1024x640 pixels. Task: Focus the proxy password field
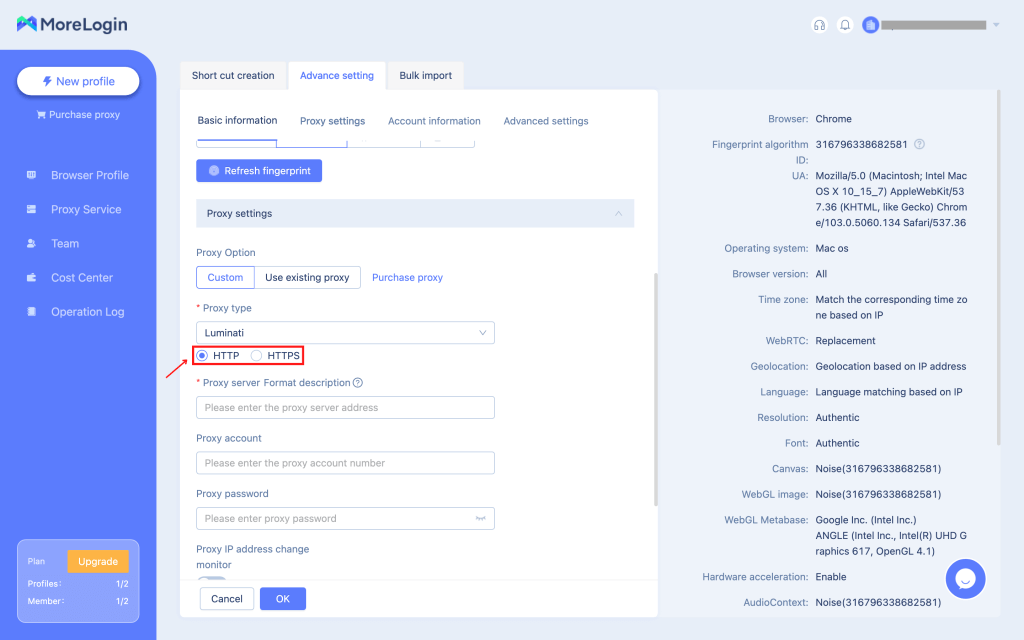pyautogui.click(x=345, y=519)
